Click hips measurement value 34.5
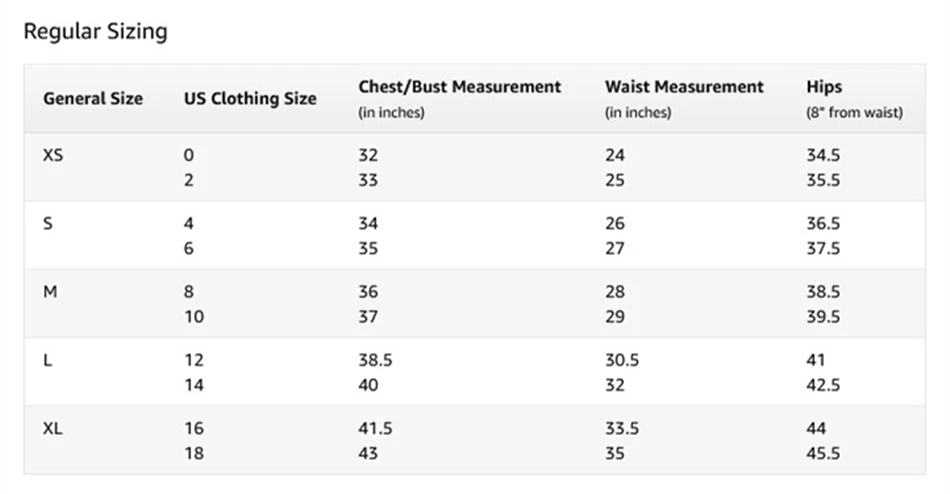The width and height of the screenshot is (950, 494). (x=823, y=155)
